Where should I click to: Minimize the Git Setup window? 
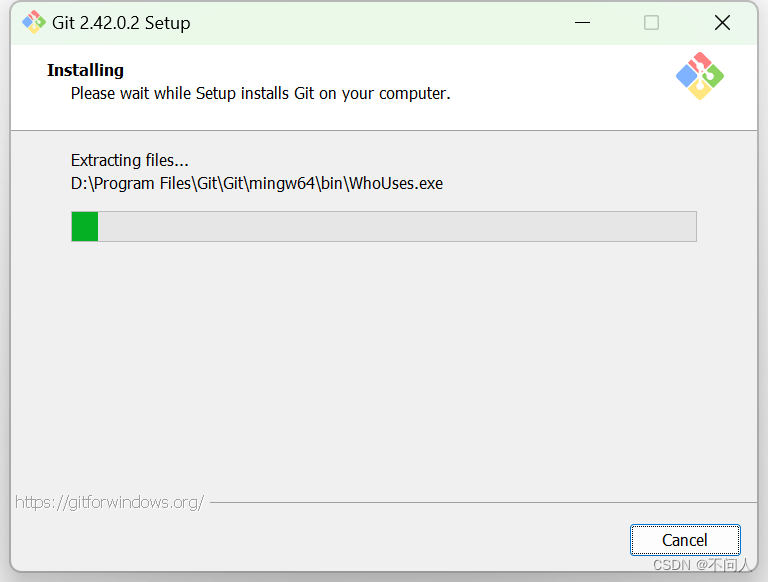coord(582,23)
